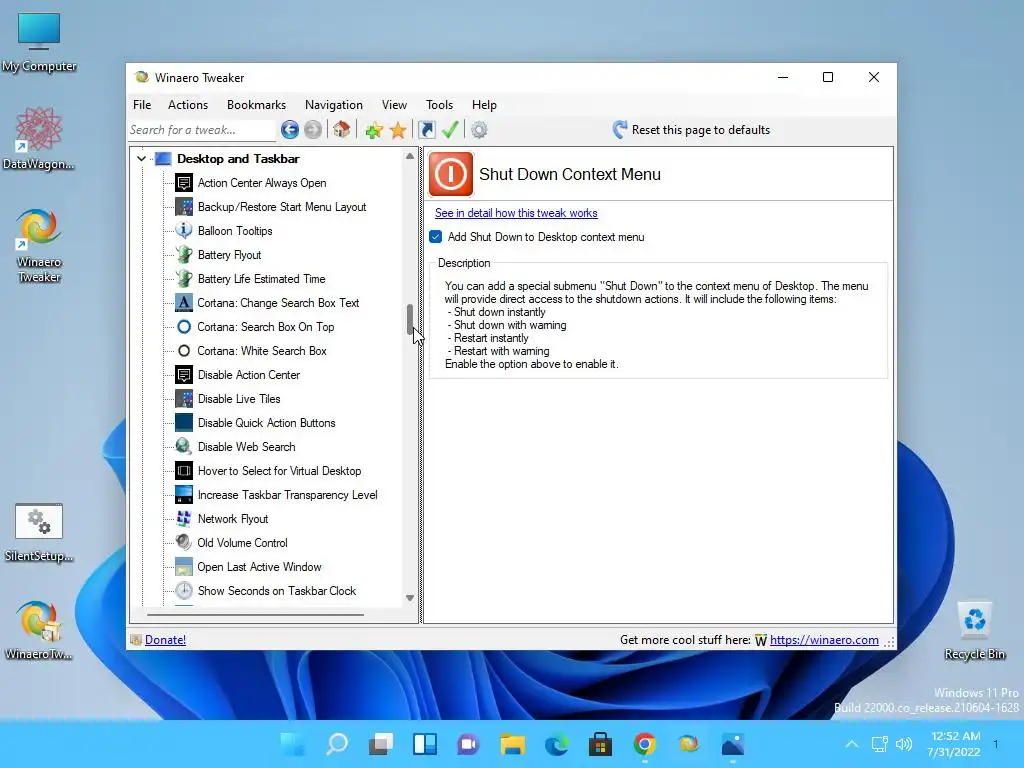Open 'See in detail how this tweak works' link
The height and width of the screenshot is (768, 1024).
point(516,213)
